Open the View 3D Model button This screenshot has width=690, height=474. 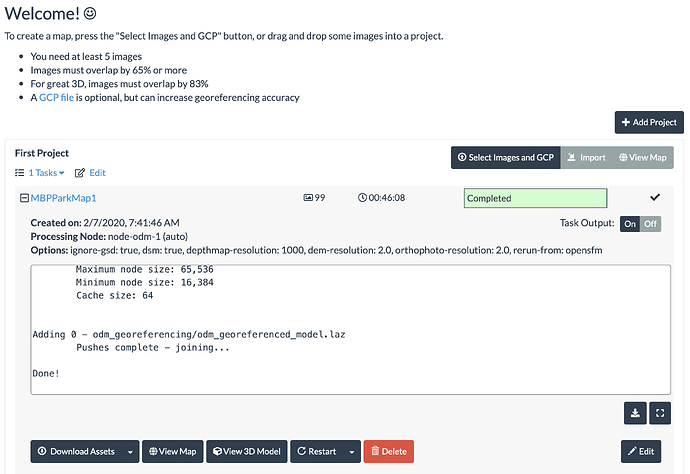(247, 451)
